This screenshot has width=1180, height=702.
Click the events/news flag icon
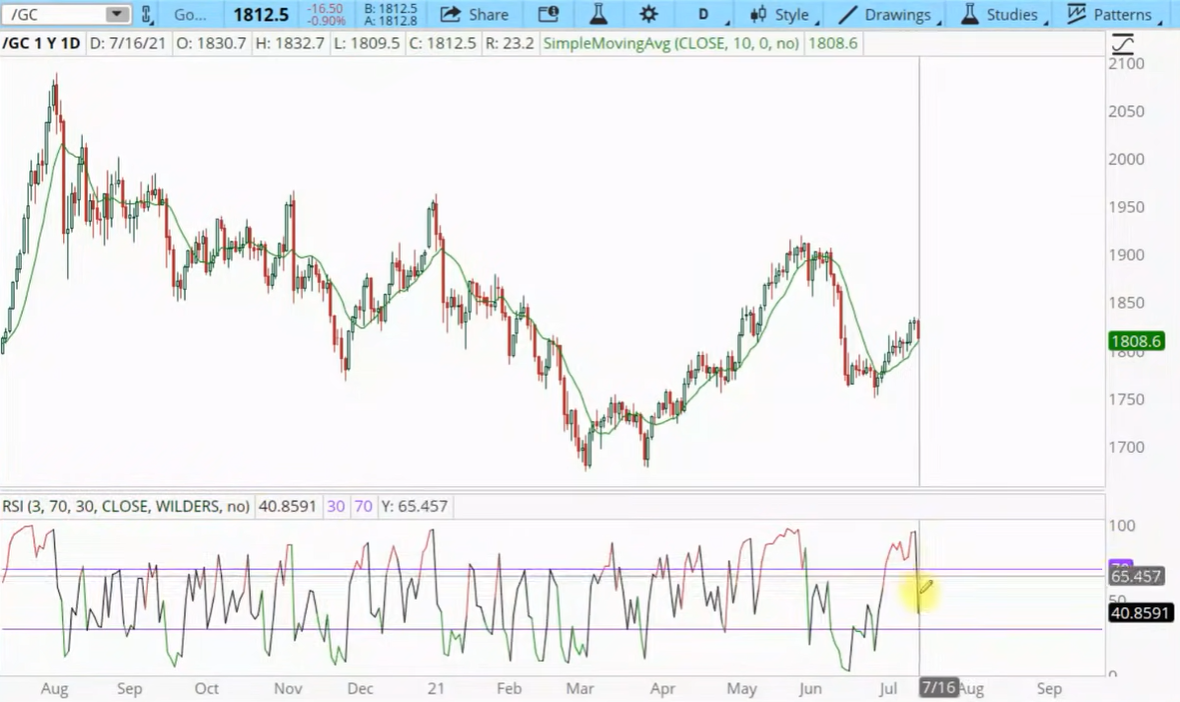pyautogui.click(x=548, y=14)
